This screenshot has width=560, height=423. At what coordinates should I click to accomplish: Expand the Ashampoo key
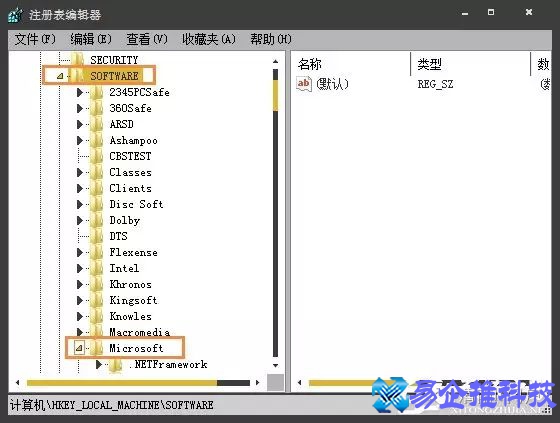80,140
